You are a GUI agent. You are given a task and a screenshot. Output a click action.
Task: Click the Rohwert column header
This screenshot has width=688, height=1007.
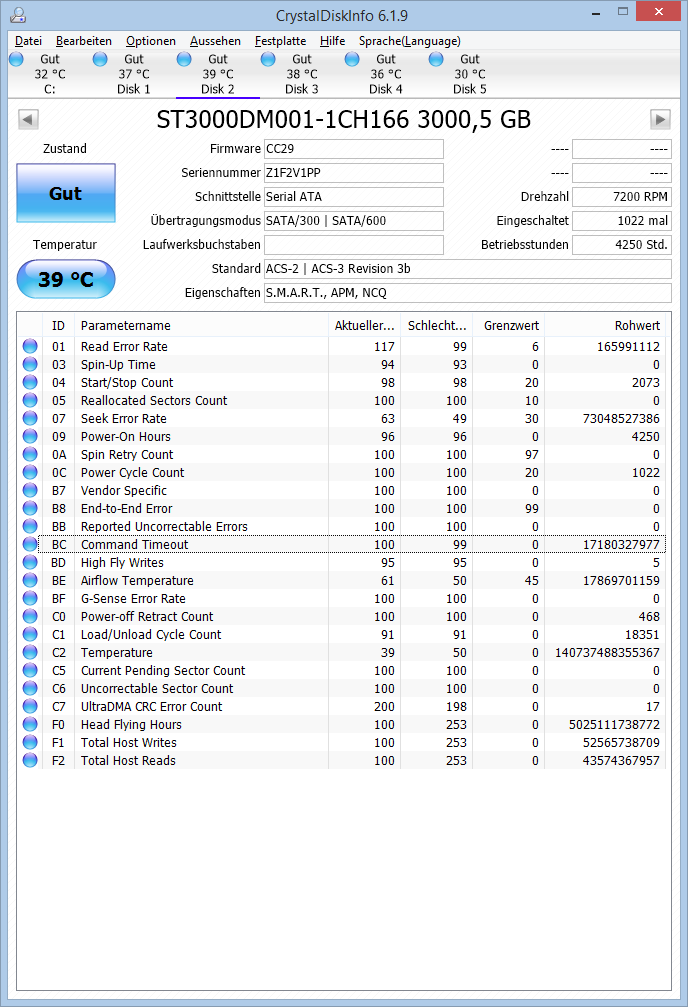pyautogui.click(x=605, y=326)
